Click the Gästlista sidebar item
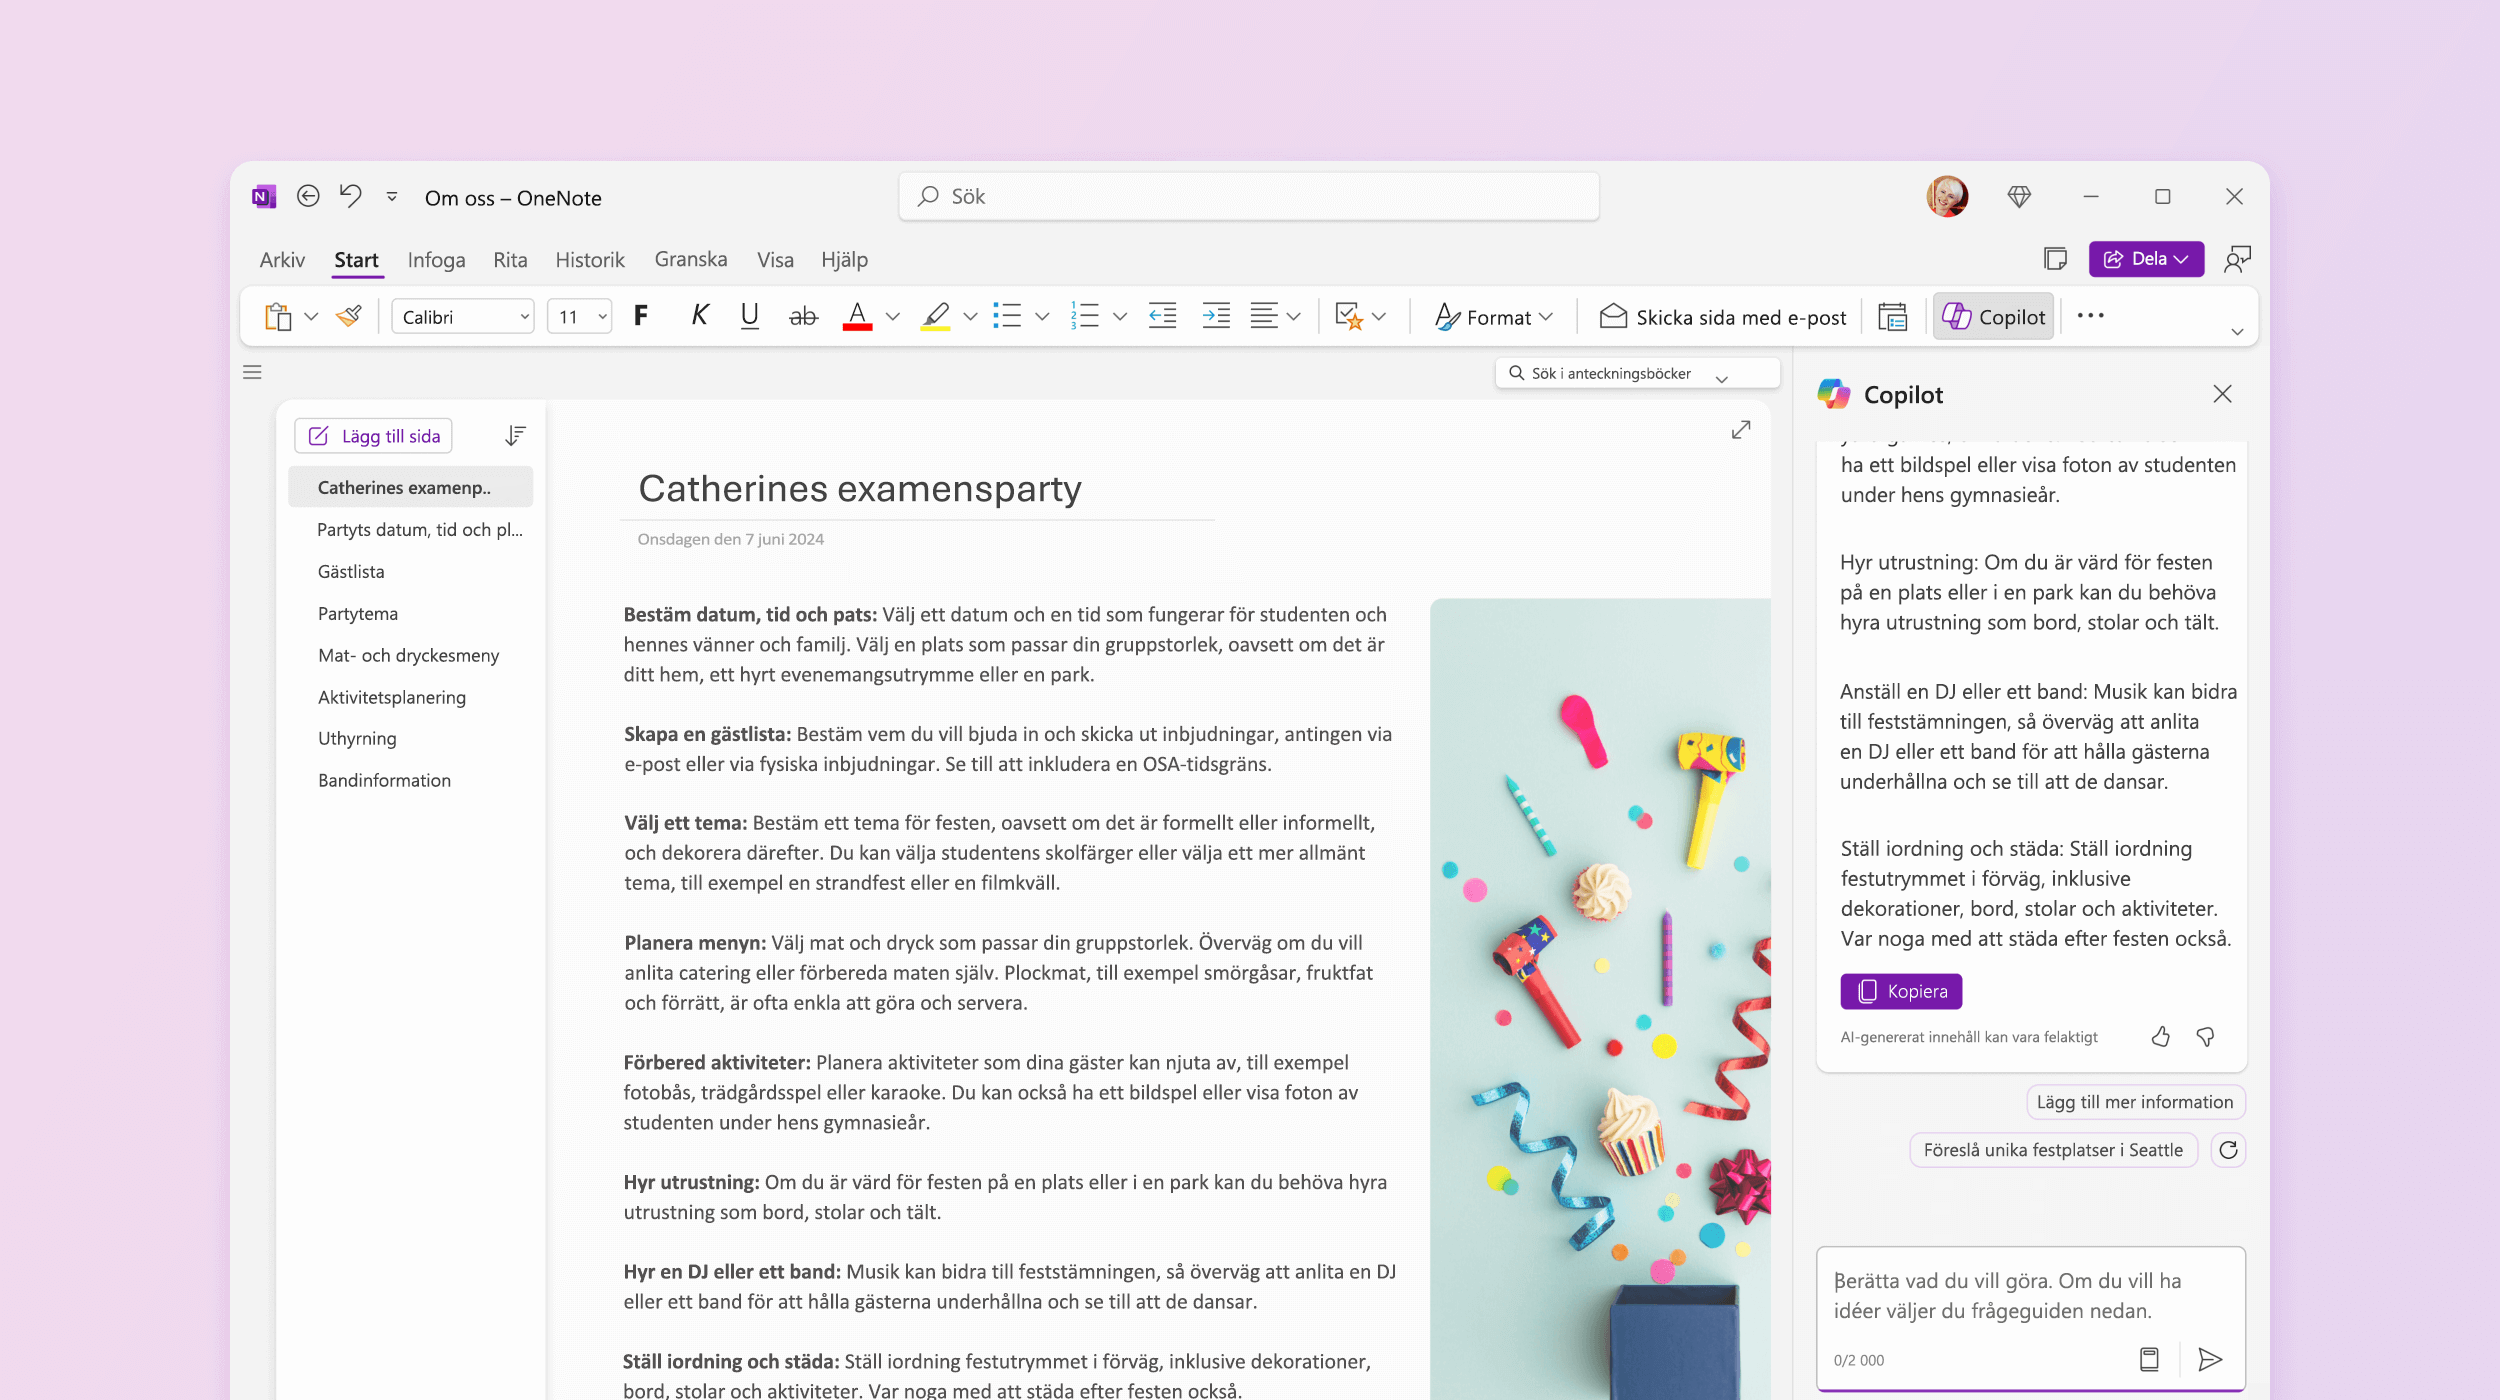The width and height of the screenshot is (2500, 1400). [350, 570]
